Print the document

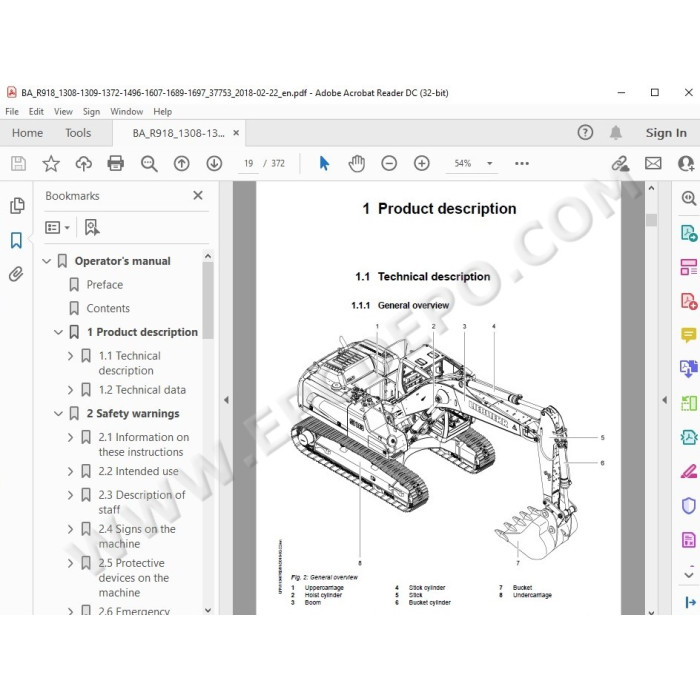click(x=116, y=163)
